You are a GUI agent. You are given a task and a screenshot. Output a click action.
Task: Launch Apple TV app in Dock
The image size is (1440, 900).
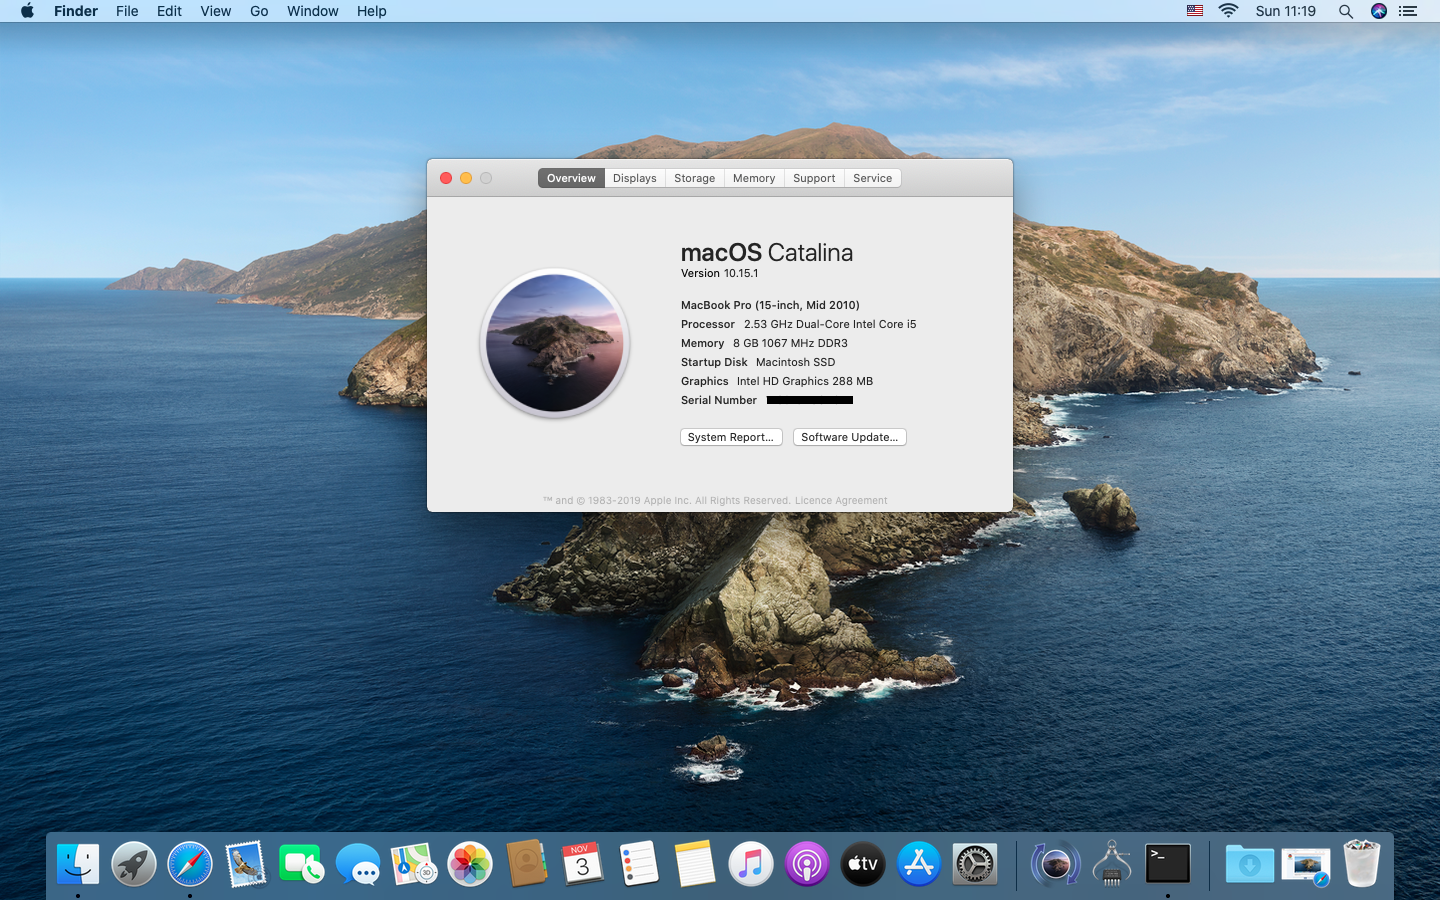[x=863, y=864]
